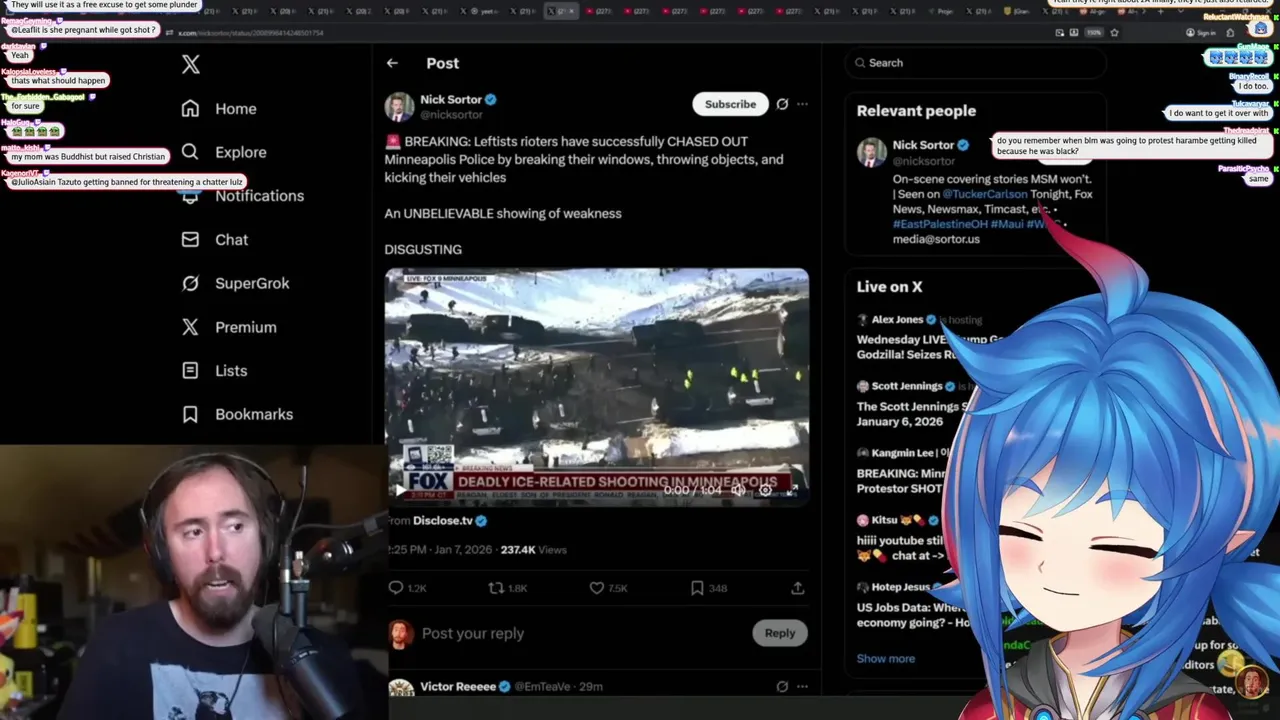Open SuperGrok in the sidebar
1280x720 pixels.
click(235, 283)
